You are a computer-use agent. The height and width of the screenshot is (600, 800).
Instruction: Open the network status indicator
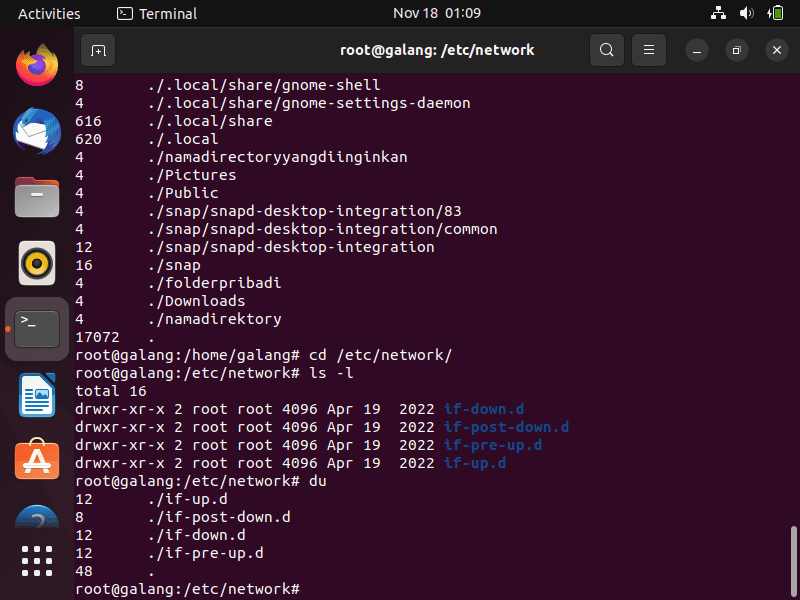click(718, 13)
